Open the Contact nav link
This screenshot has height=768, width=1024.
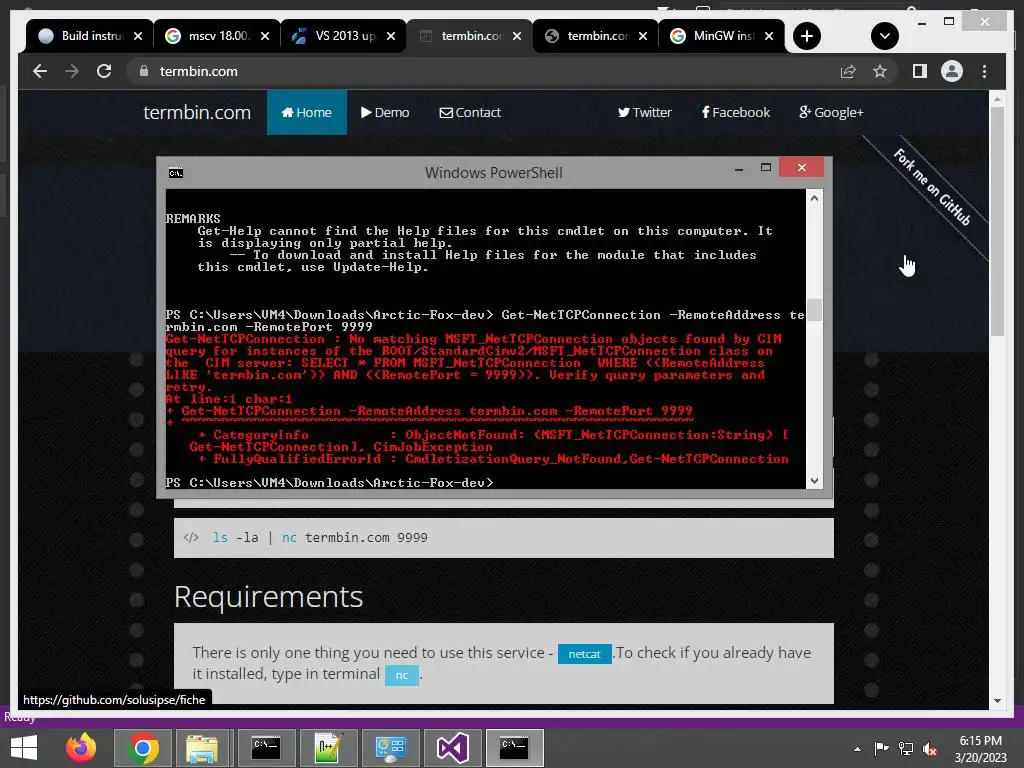coord(470,112)
